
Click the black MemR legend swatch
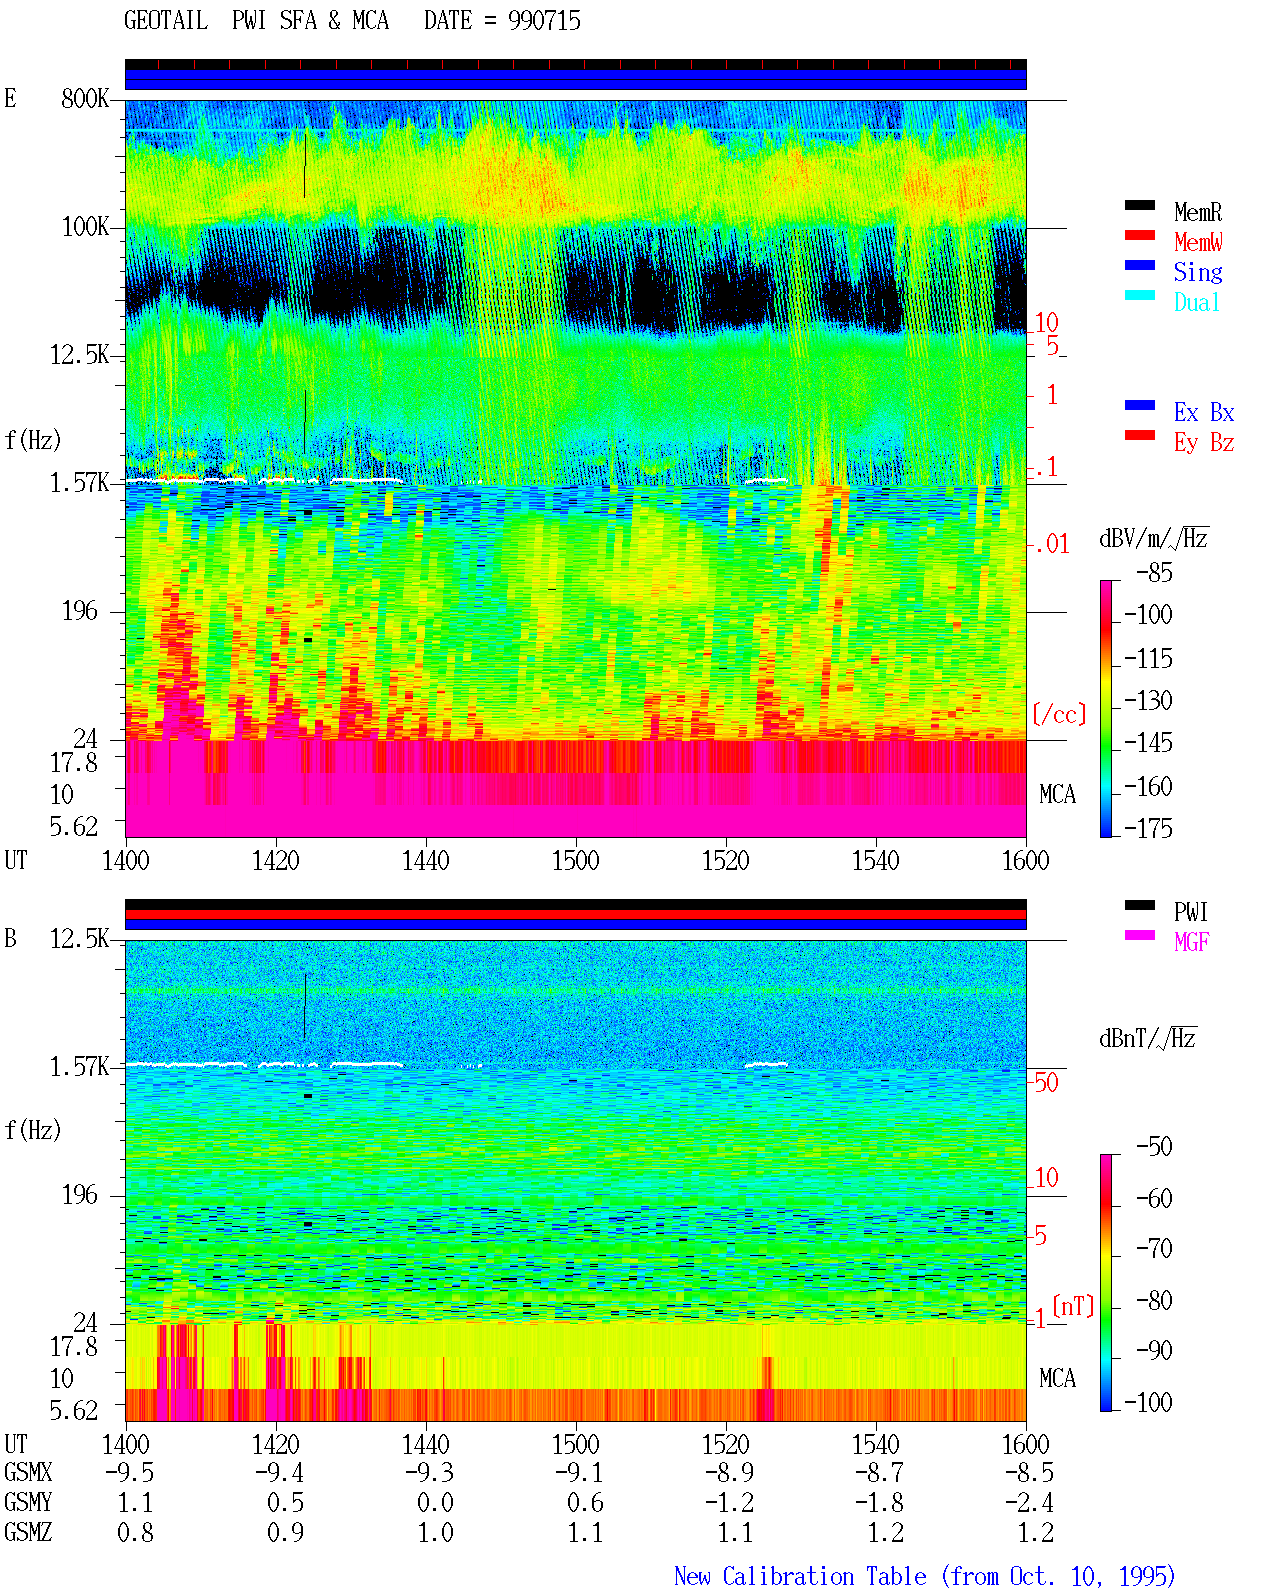1140,205
